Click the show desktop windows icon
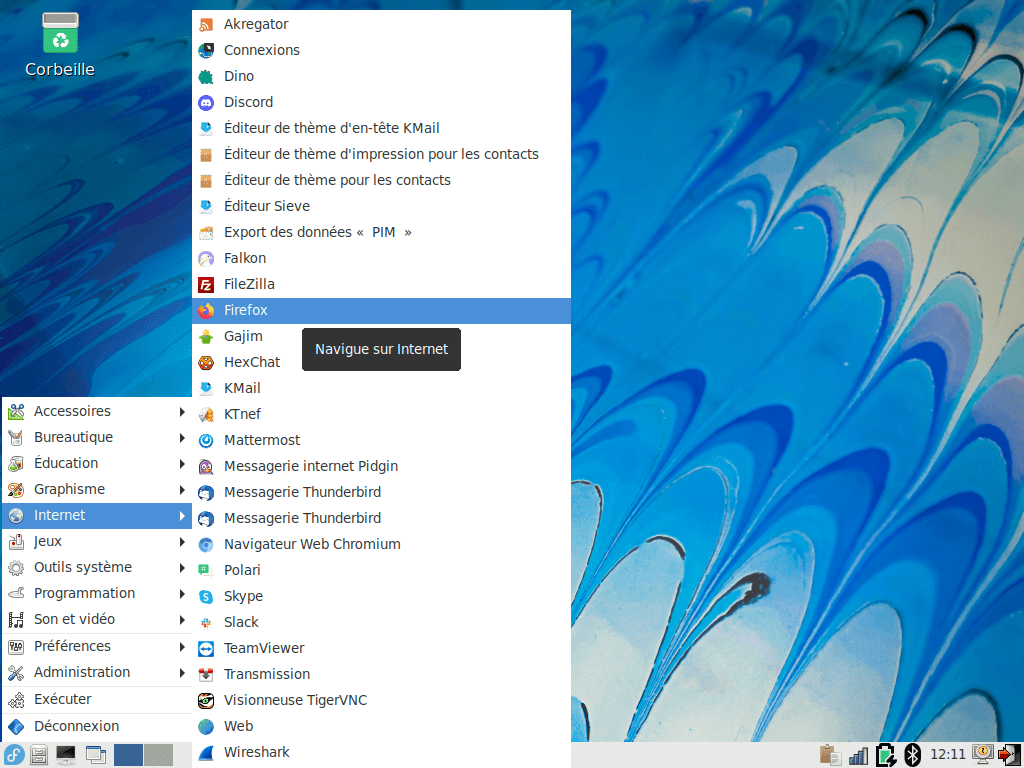Screen dimensions: 1024x768 pos(96,755)
